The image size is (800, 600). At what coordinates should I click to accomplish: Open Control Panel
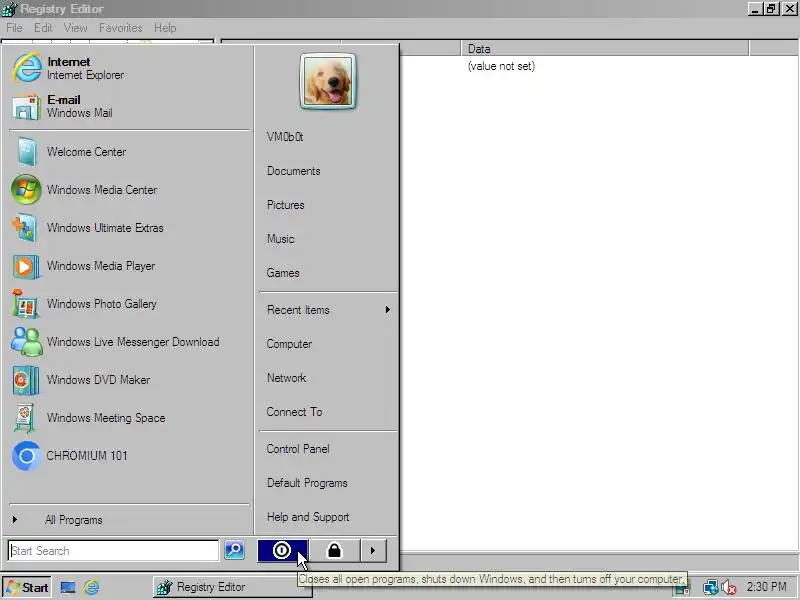tap(298, 449)
